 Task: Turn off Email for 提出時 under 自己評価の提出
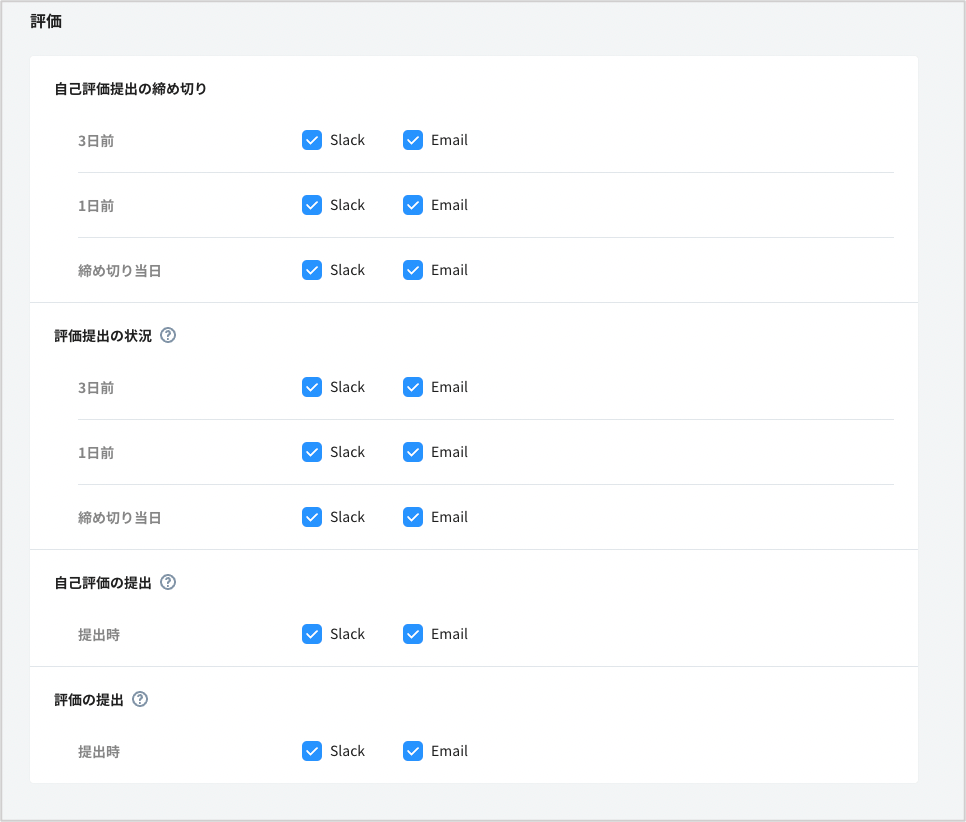[x=413, y=634]
